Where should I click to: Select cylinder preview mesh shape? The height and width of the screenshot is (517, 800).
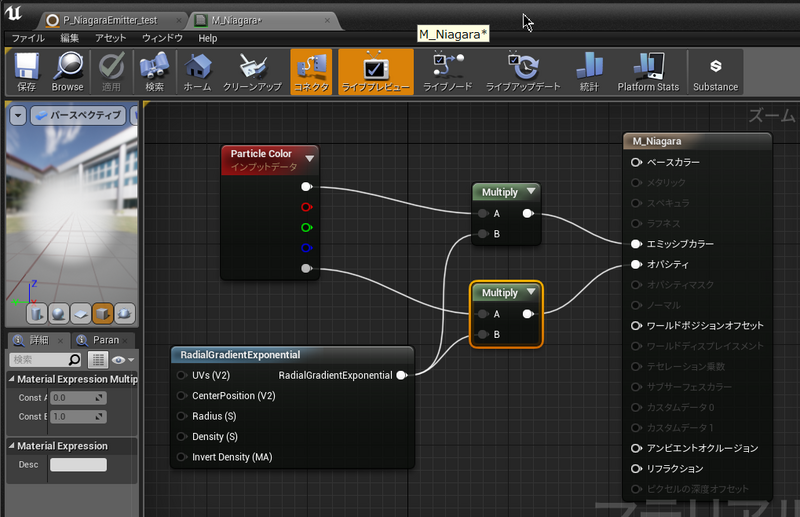pos(37,313)
